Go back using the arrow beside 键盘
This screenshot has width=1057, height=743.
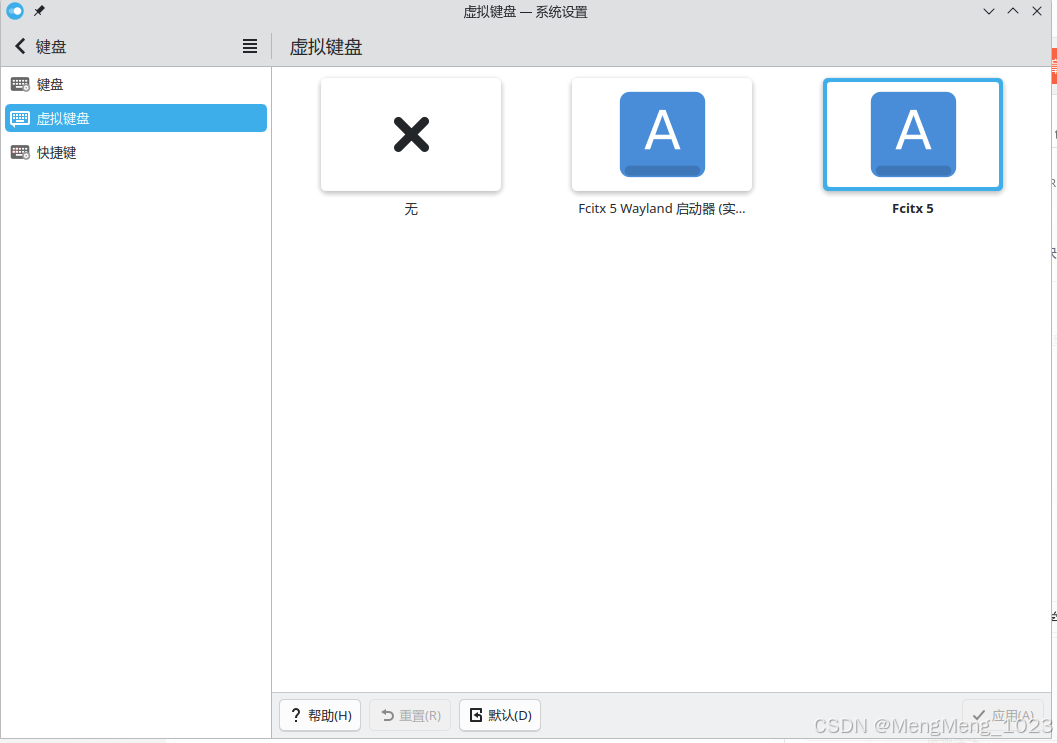tap(20, 46)
